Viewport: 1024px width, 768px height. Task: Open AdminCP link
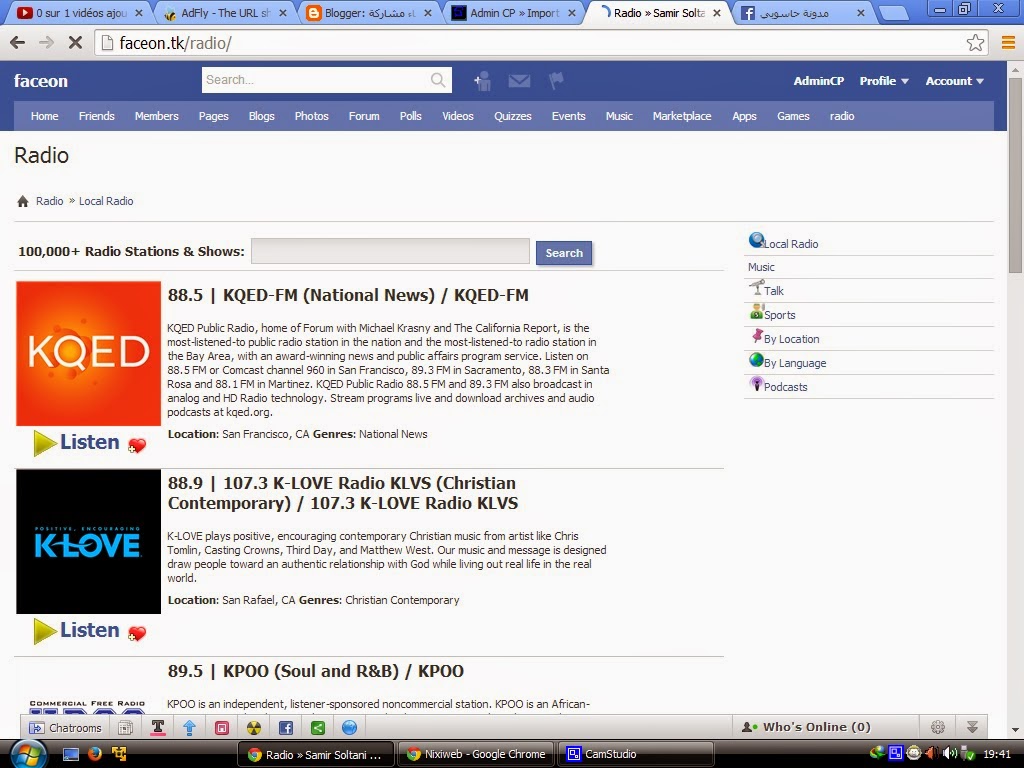(818, 81)
